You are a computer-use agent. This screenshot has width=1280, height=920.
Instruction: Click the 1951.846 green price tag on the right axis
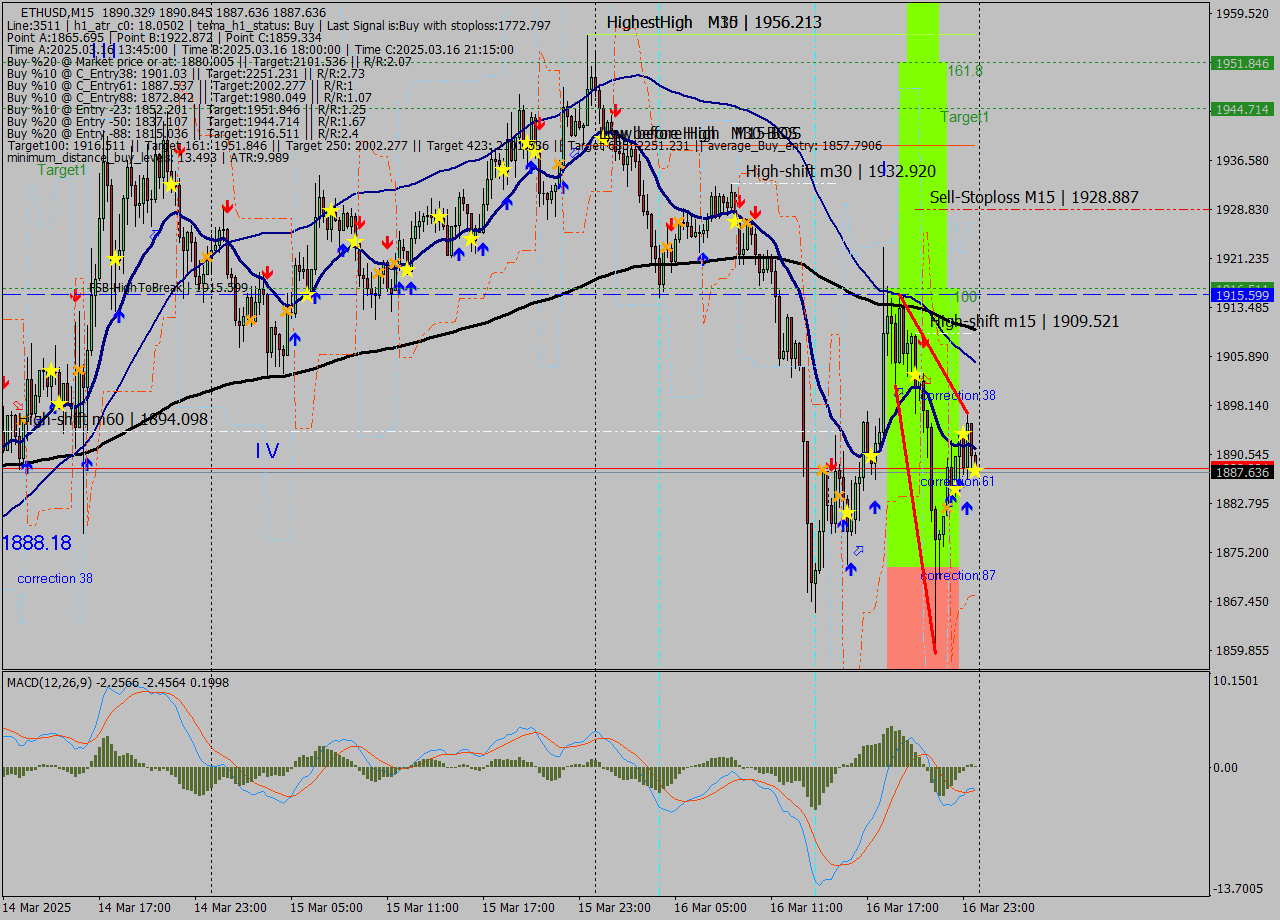point(1240,63)
